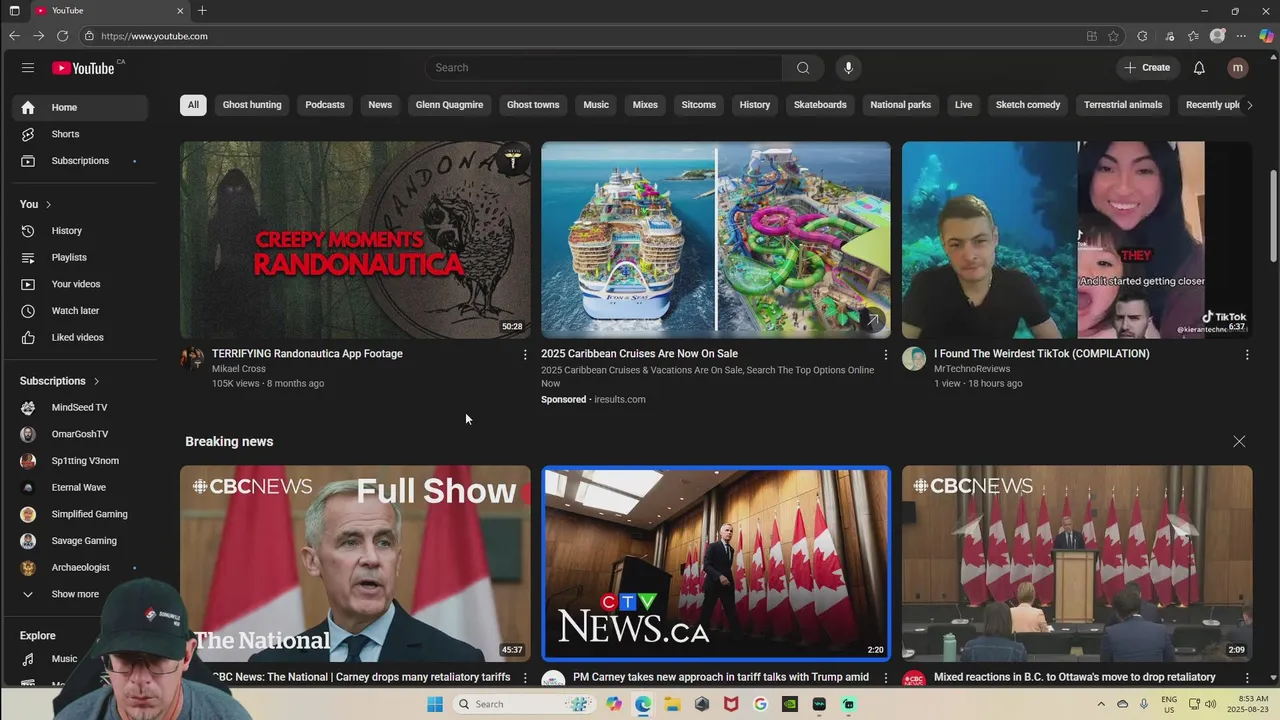The height and width of the screenshot is (720, 1280).
Task: Click the taskbar search box
Action: (522, 704)
